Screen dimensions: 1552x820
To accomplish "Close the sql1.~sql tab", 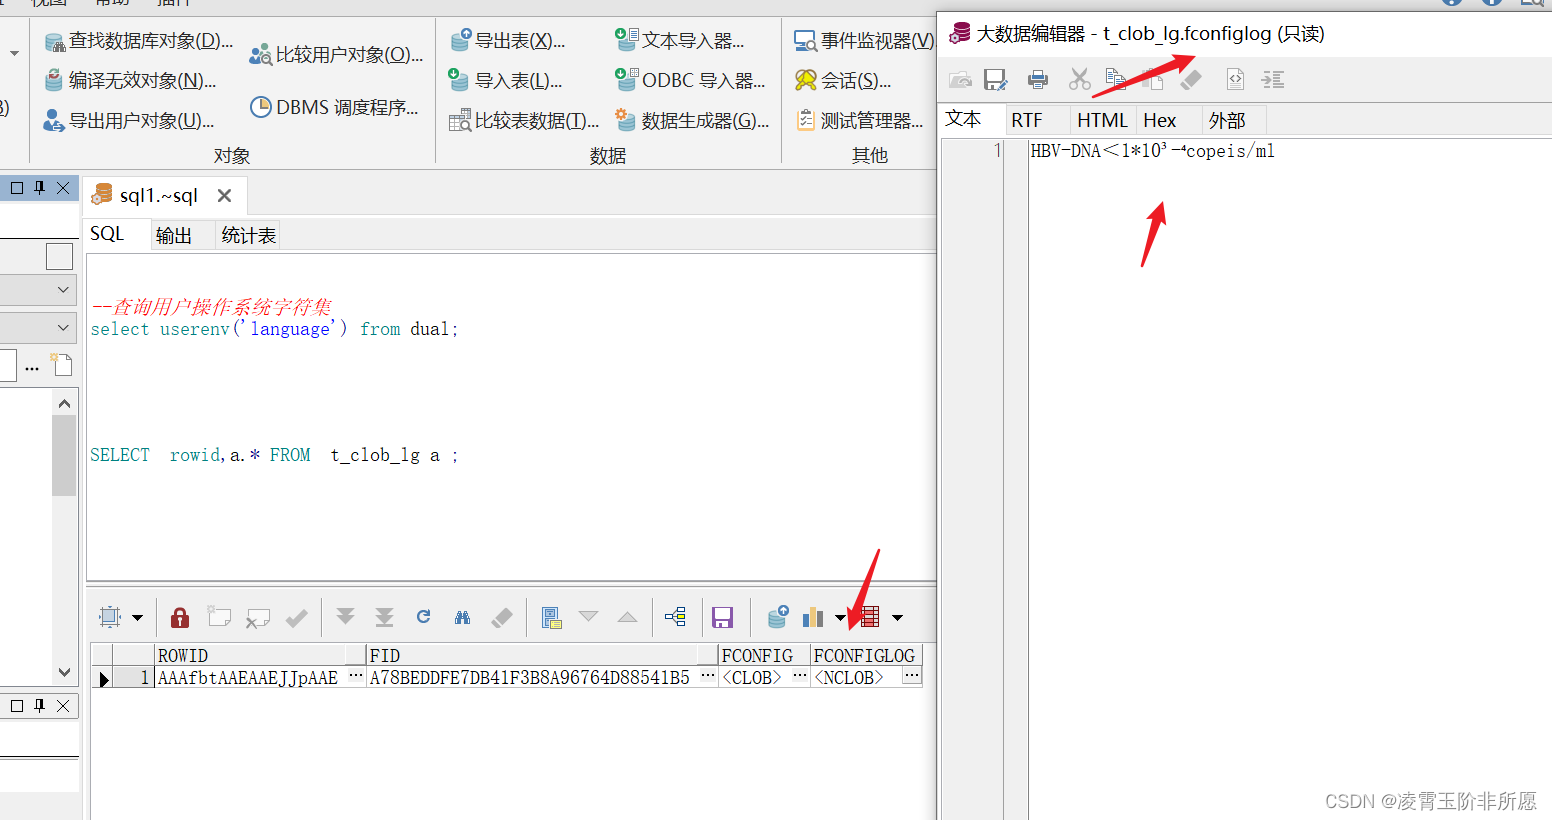I will click(224, 195).
